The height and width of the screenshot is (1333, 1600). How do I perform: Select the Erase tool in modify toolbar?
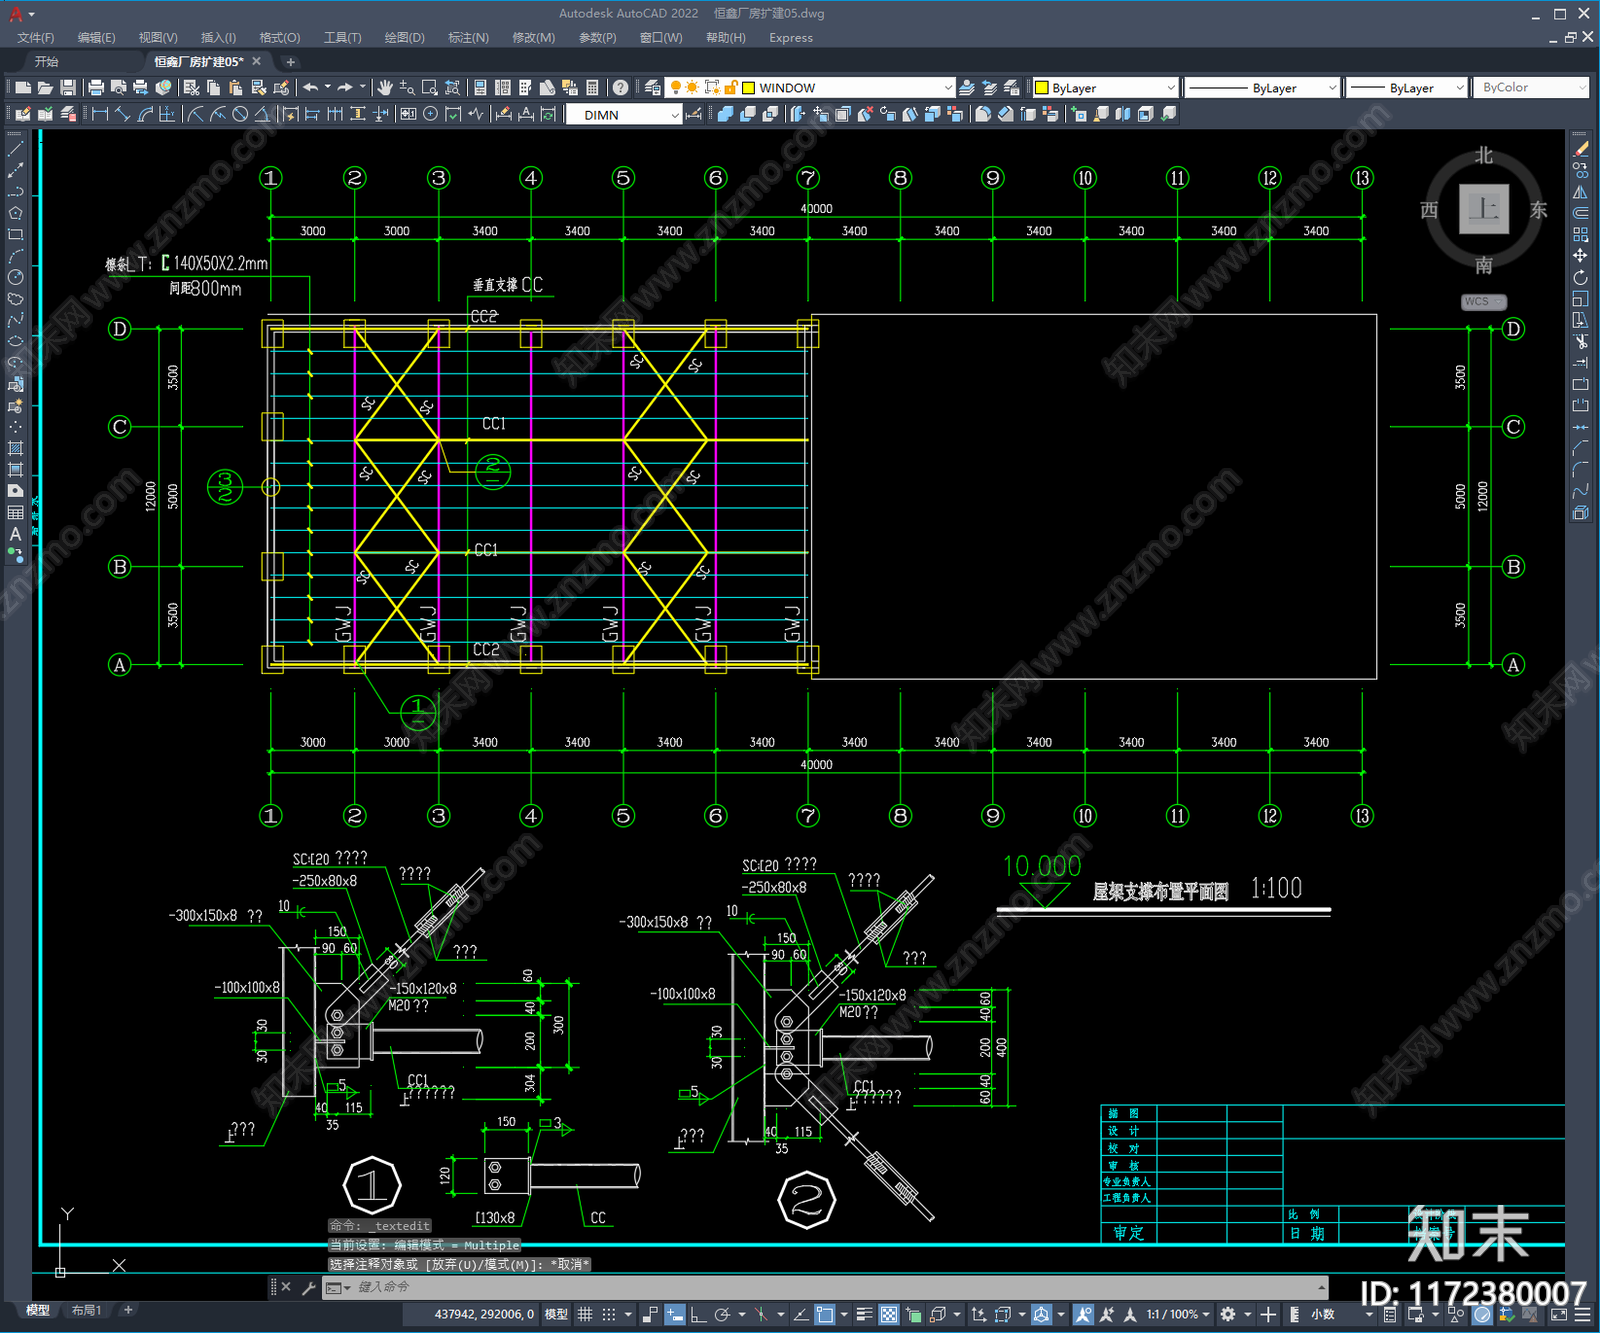click(x=1580, y=148)
